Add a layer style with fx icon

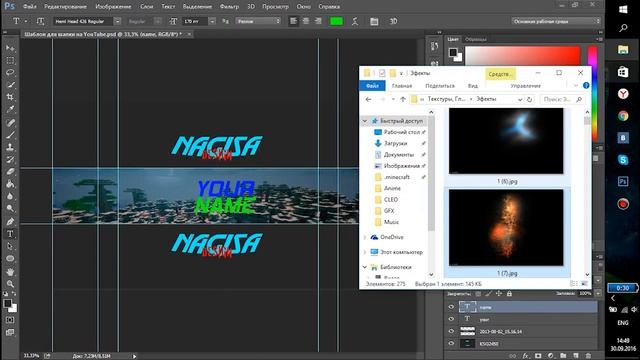pos(526,356)
